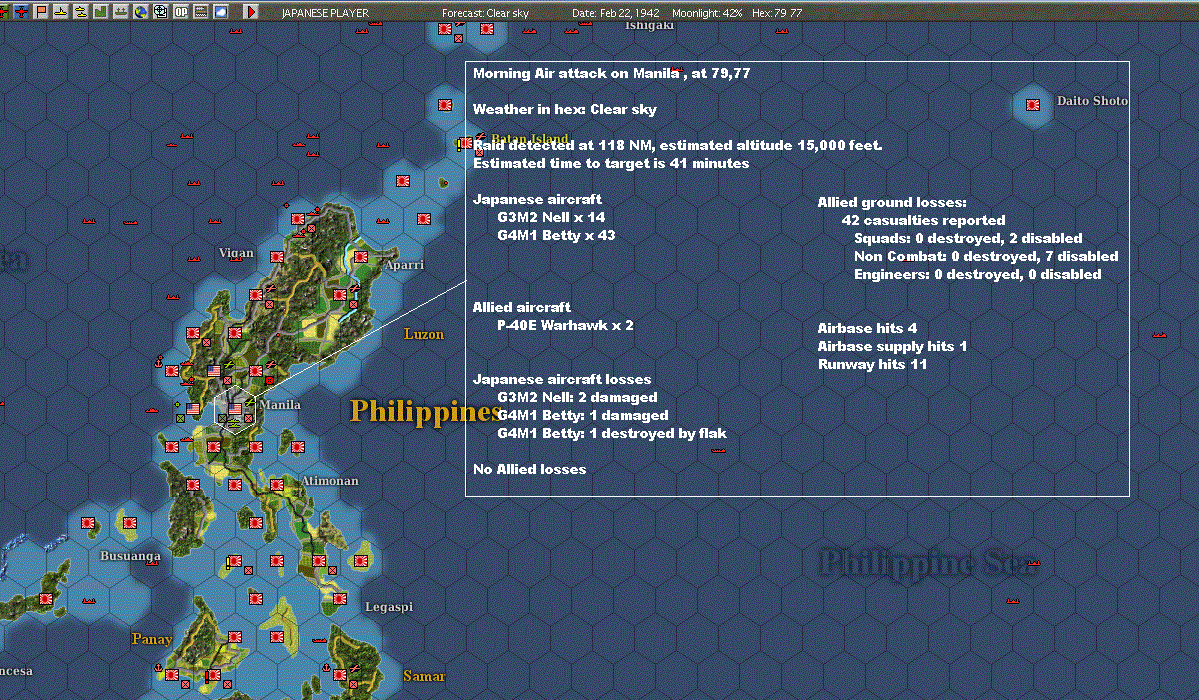The width and height of the screenshot is (1199, 700).
Task: Click the G4M1 Betty x 43 line
Action: point(556,236)
